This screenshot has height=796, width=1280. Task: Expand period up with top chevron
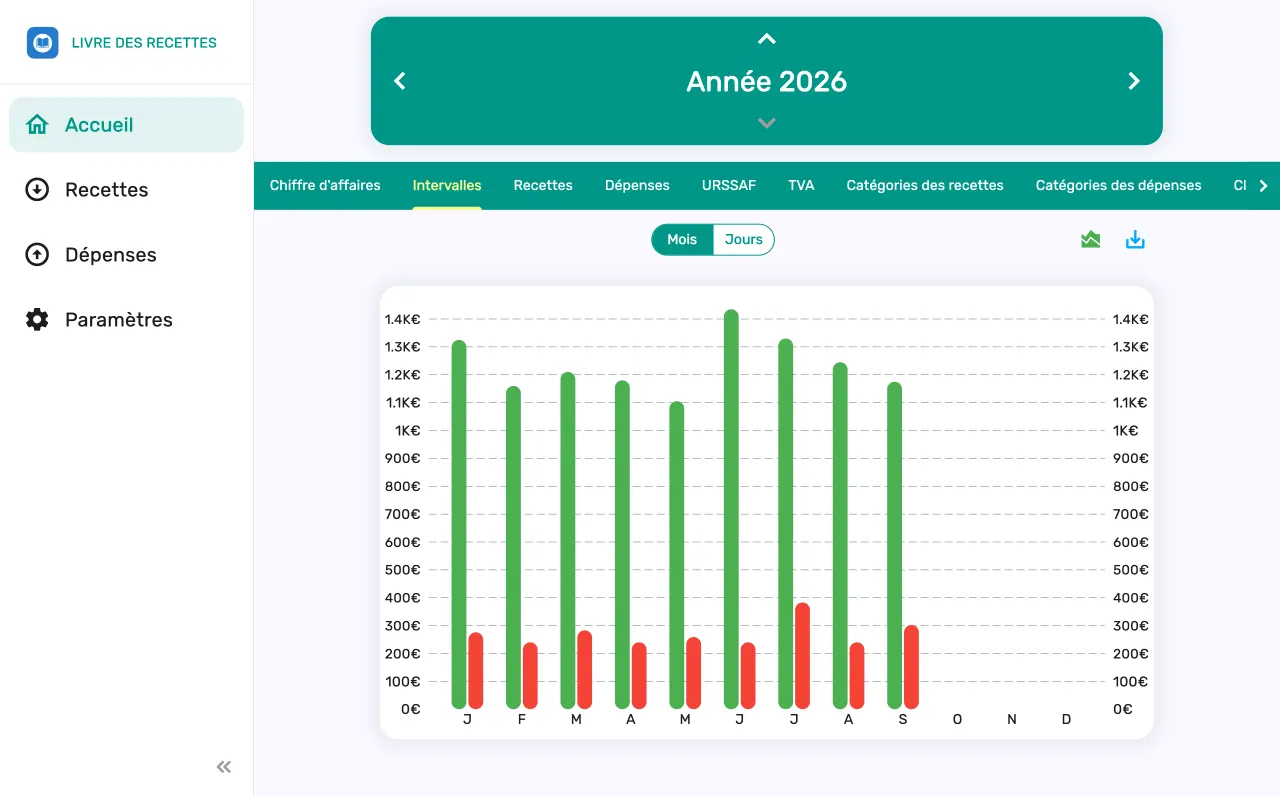tap(767, 39)
